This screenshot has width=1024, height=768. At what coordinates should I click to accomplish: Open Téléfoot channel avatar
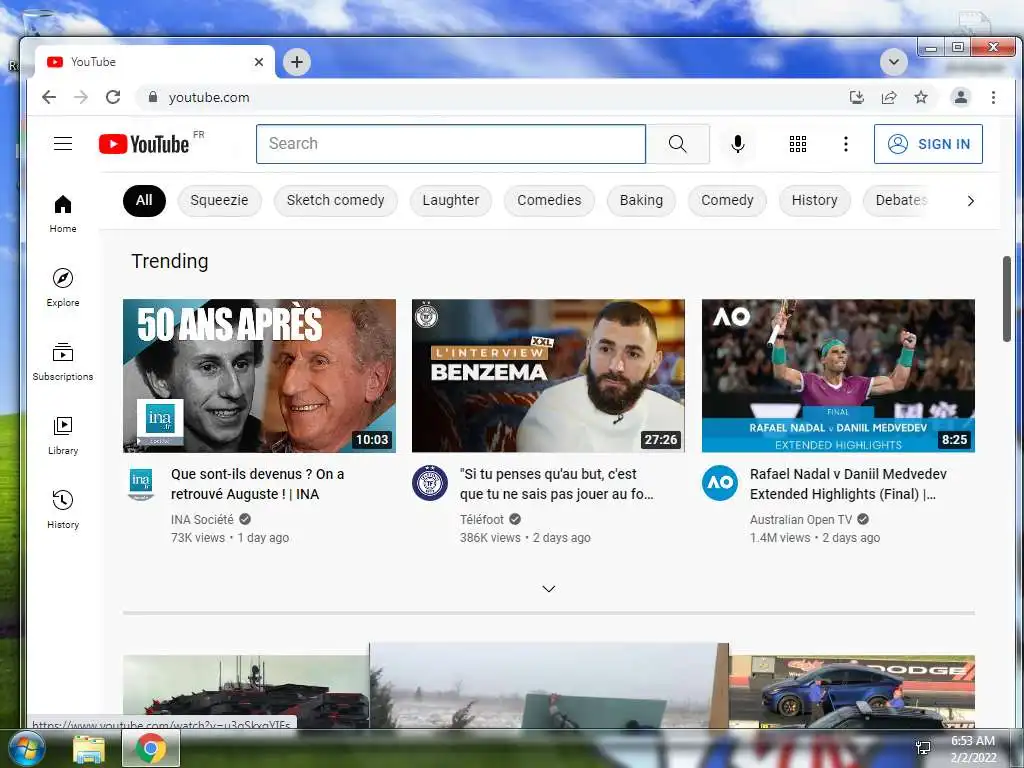(x=430, y=483)
